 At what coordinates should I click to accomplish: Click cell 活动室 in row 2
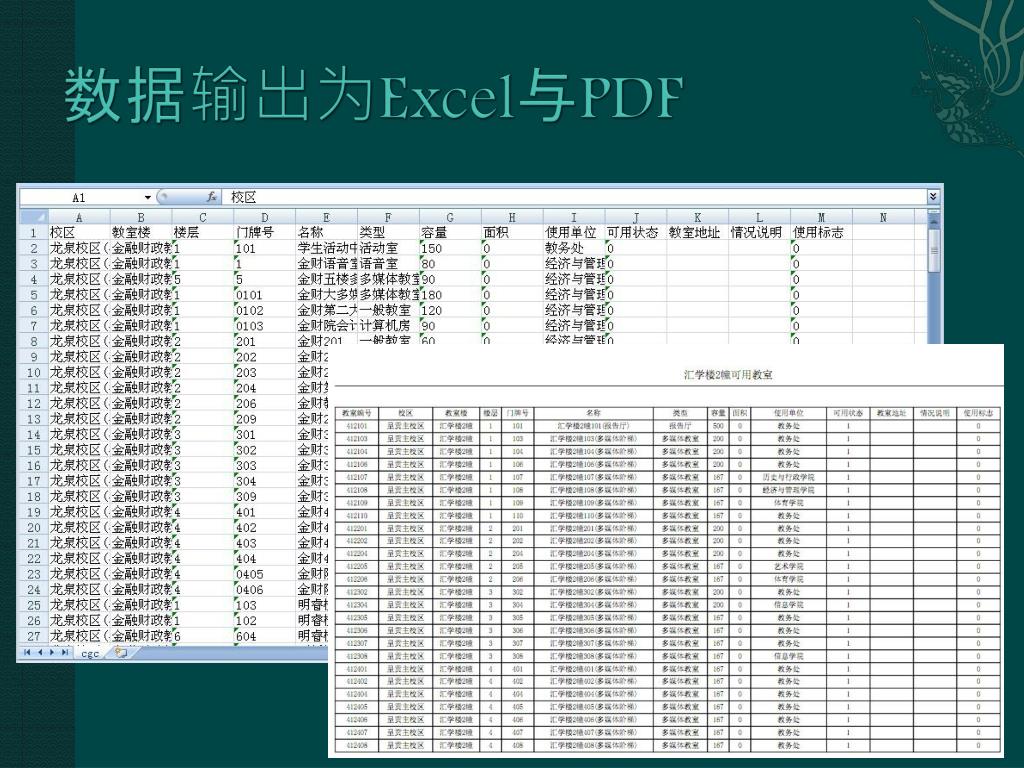[x=388, y=248]
